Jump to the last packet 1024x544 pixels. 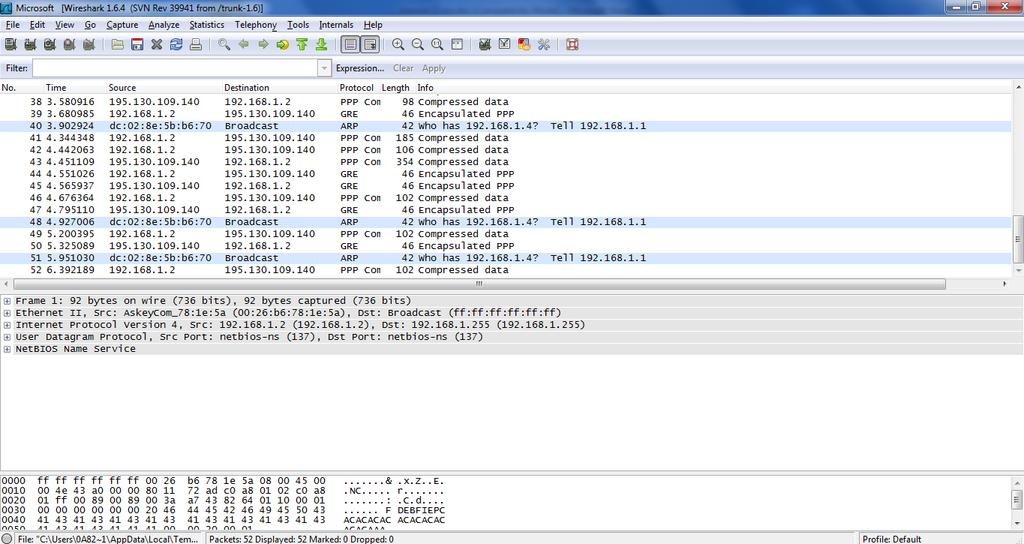point(321,44)
